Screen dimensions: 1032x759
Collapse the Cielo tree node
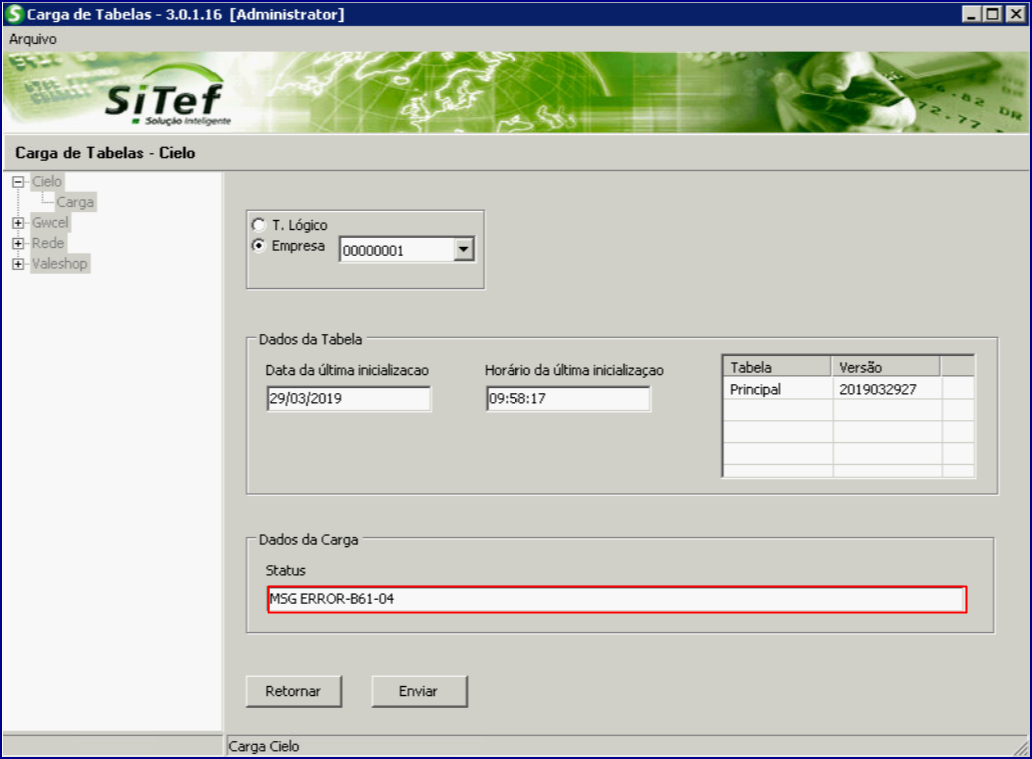[18, 182]
